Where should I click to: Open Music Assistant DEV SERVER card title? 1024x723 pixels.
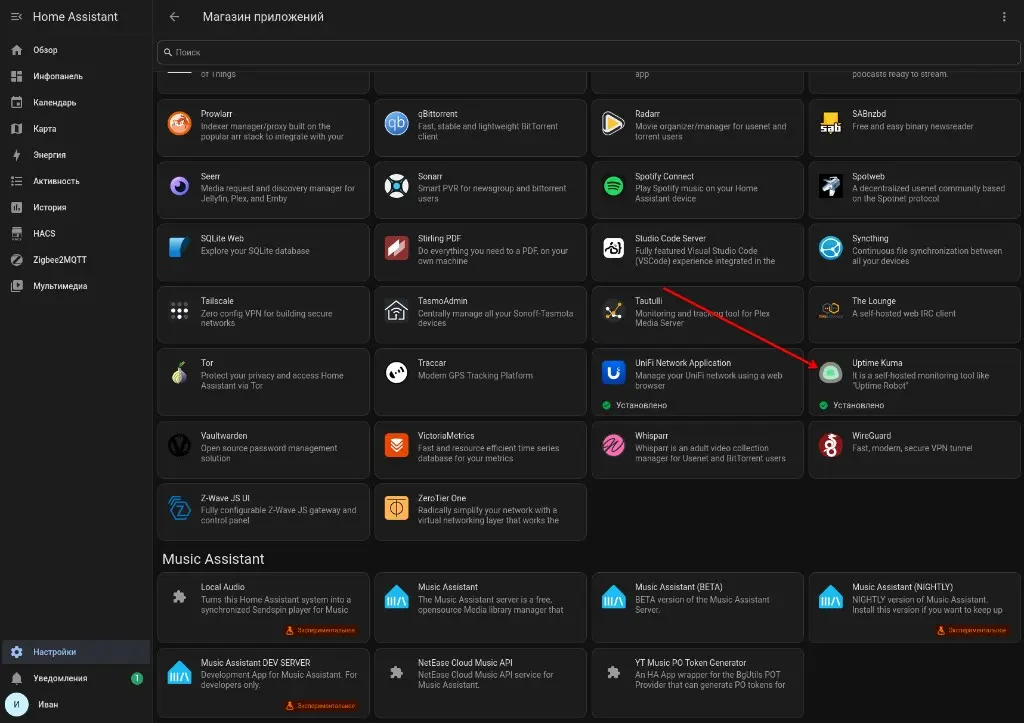pyautogui.click(x=255, y=662)
